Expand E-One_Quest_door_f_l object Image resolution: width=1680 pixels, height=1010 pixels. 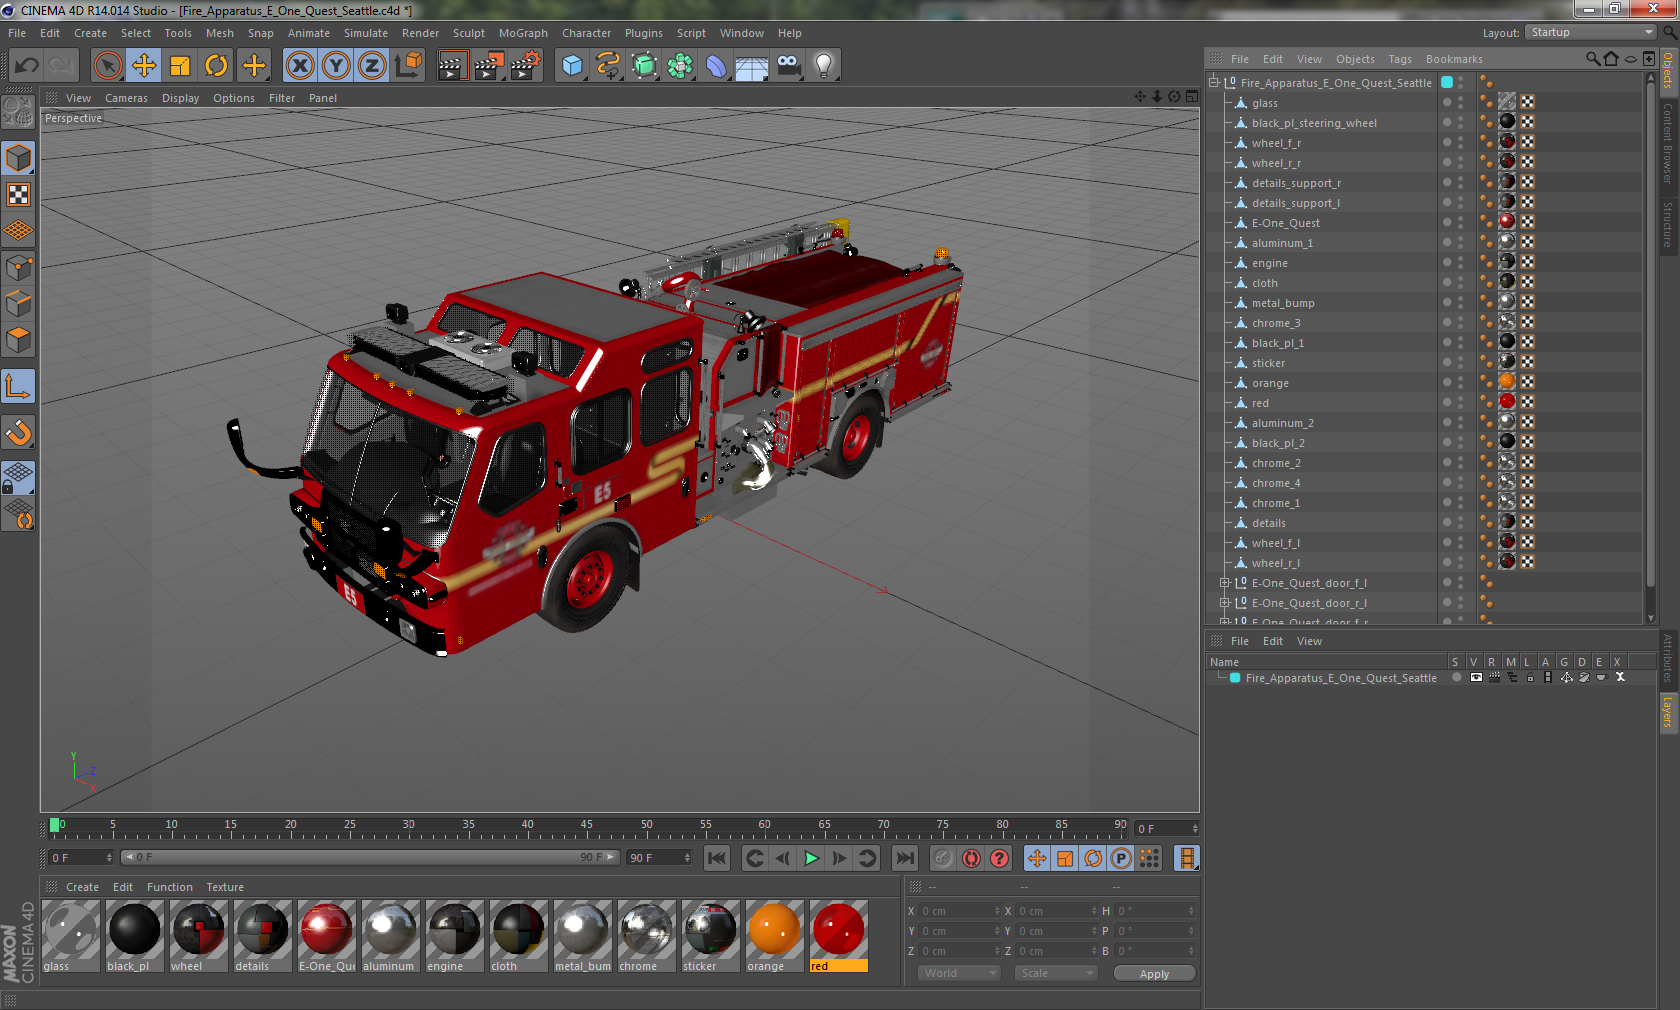(1225, 583)
